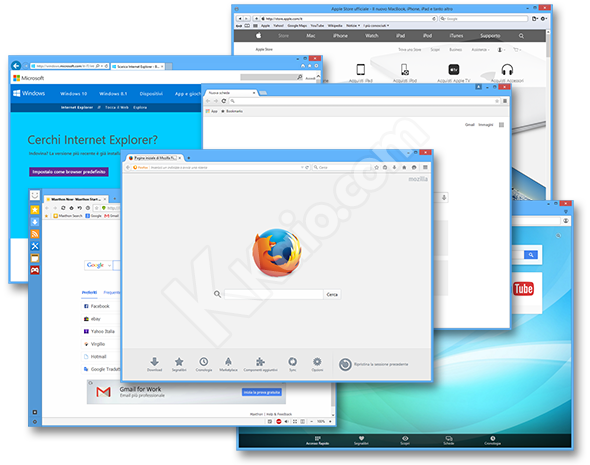Expand Assistenza dropdown in Apple Store
Screen dimensions: 590x465
pyautogui.click(x=481, y=50)
